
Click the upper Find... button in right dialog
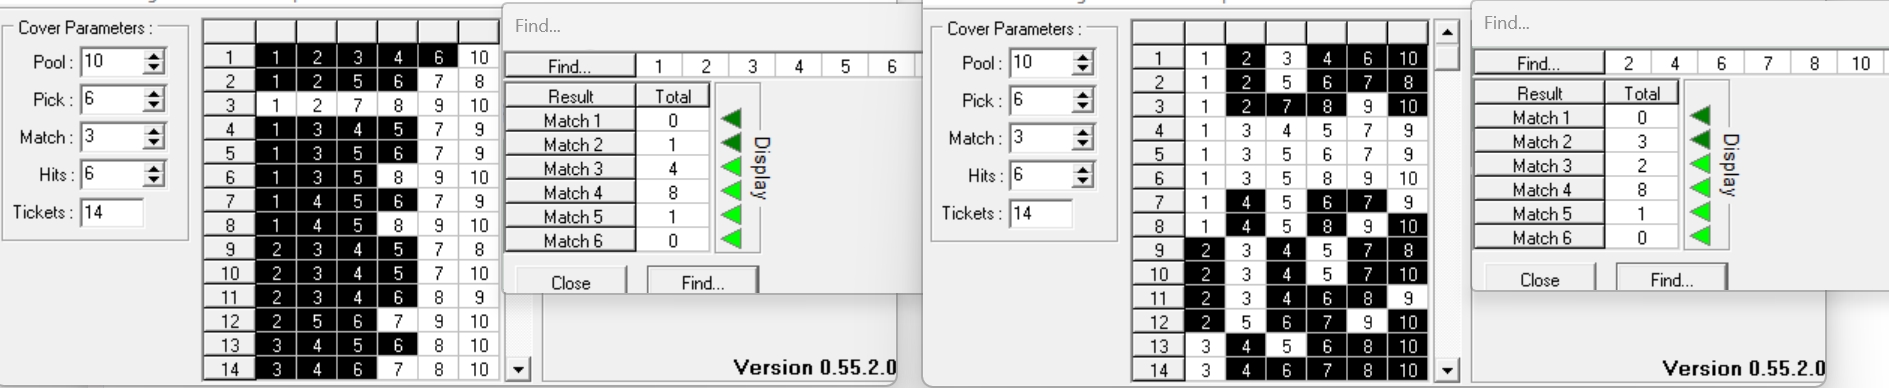click(1539, 63)
